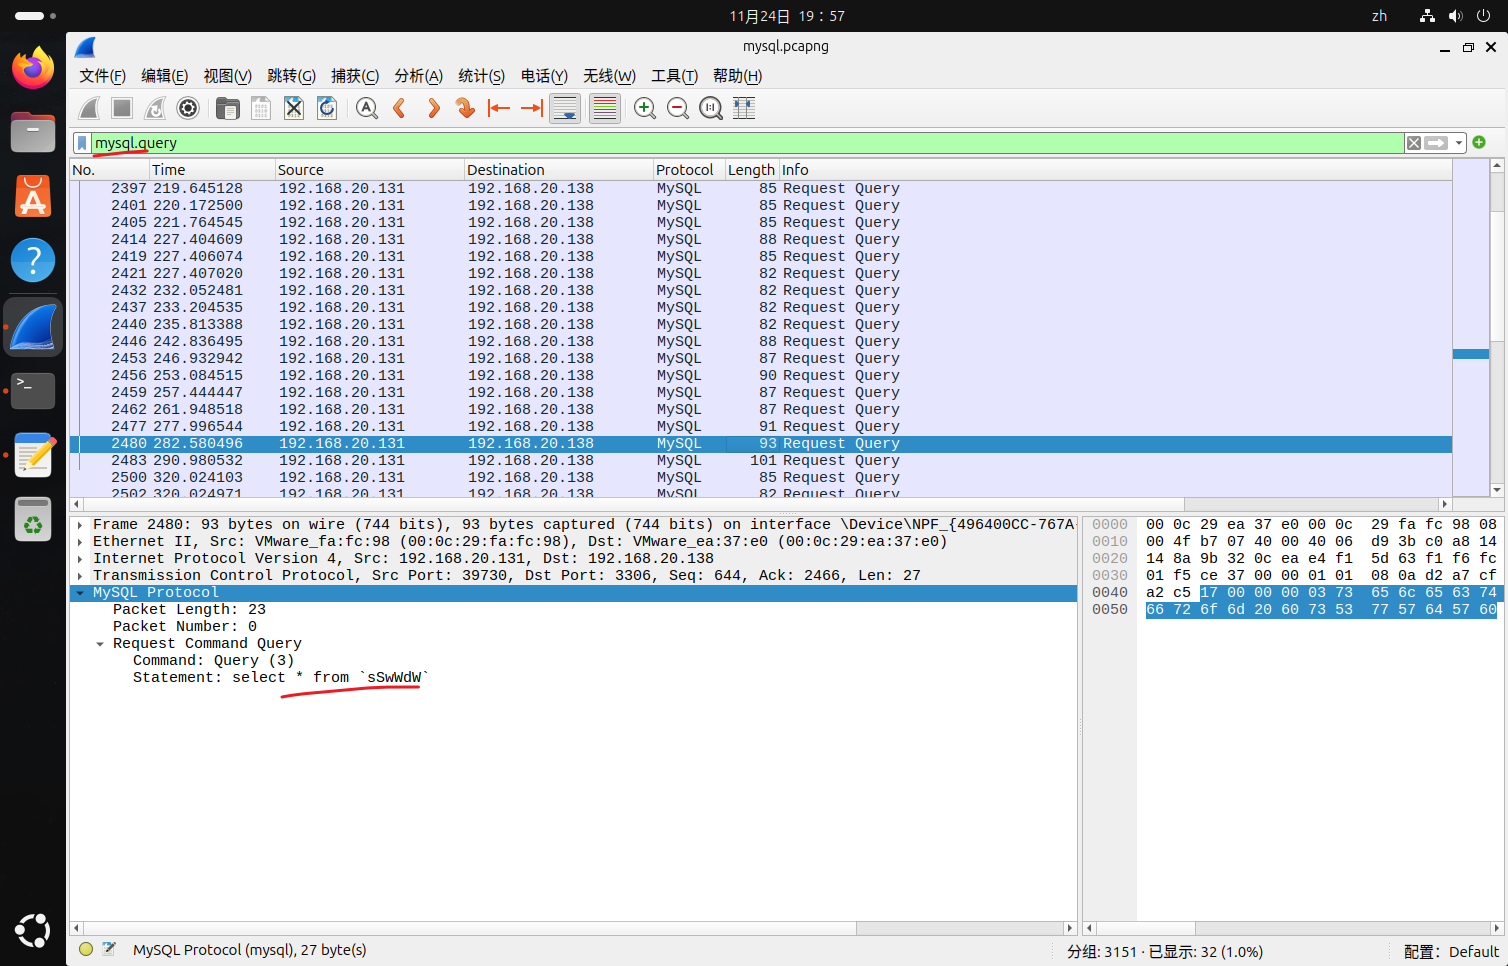Viewport: 1508px width, 966px height.
Task: Open the 跳转(G) menu
Action: 291,76
